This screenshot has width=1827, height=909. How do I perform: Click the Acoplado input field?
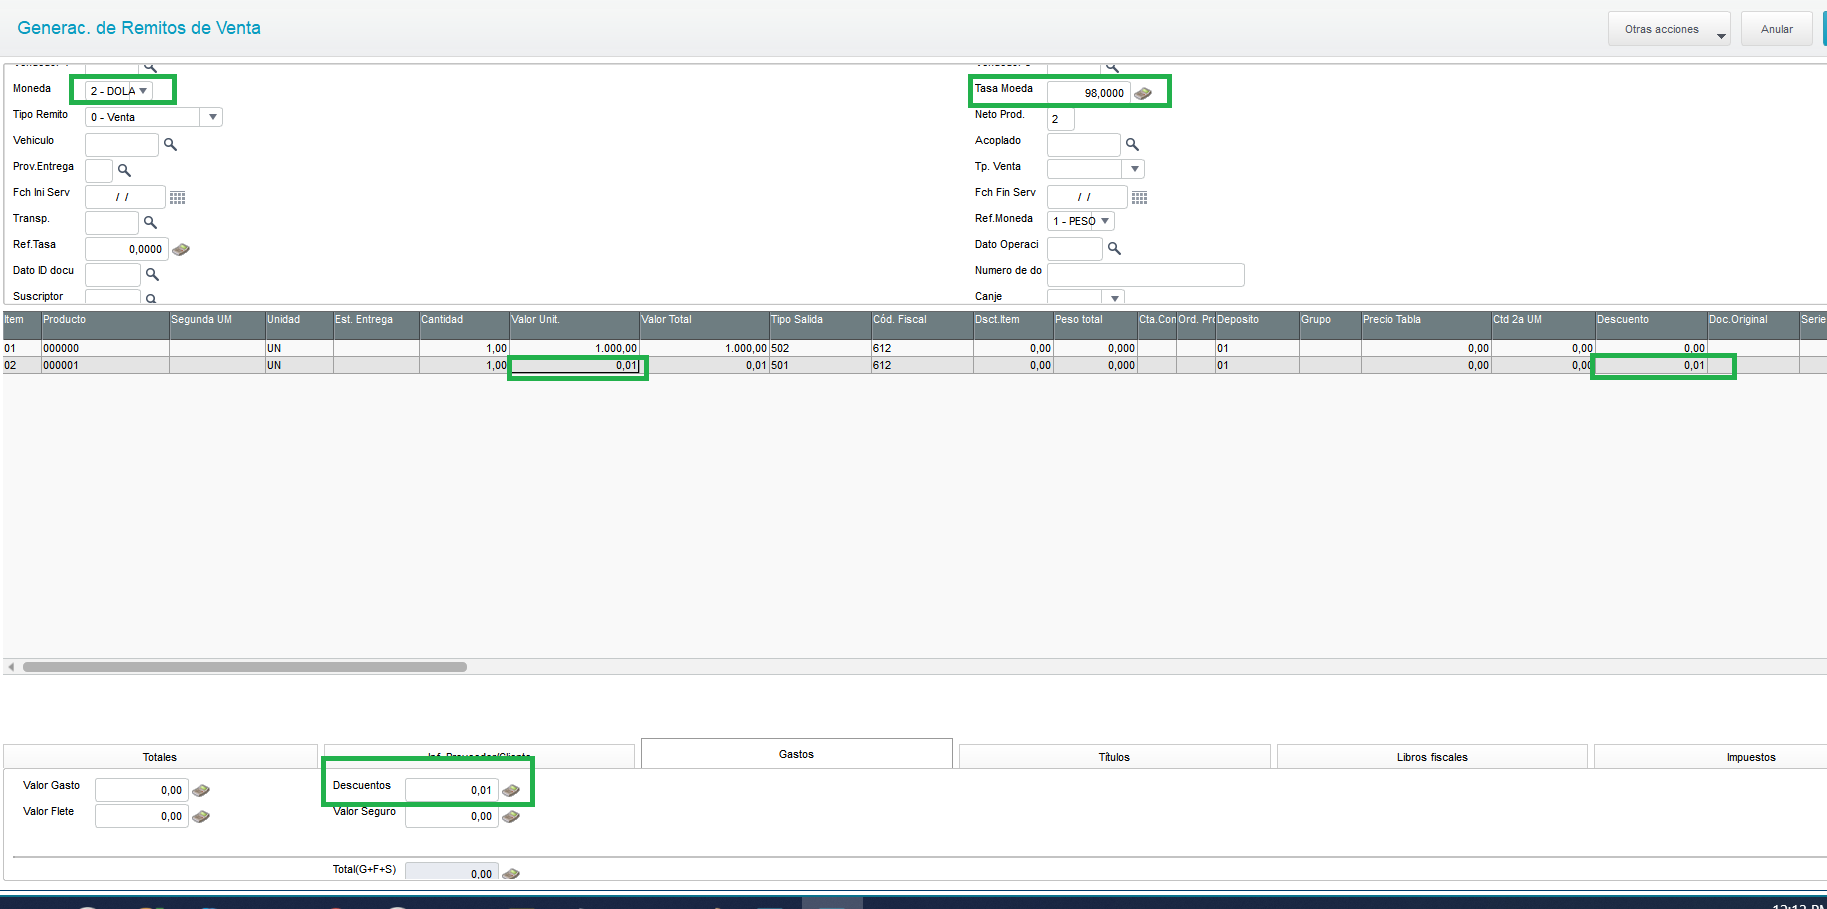tap(1083, 145)
